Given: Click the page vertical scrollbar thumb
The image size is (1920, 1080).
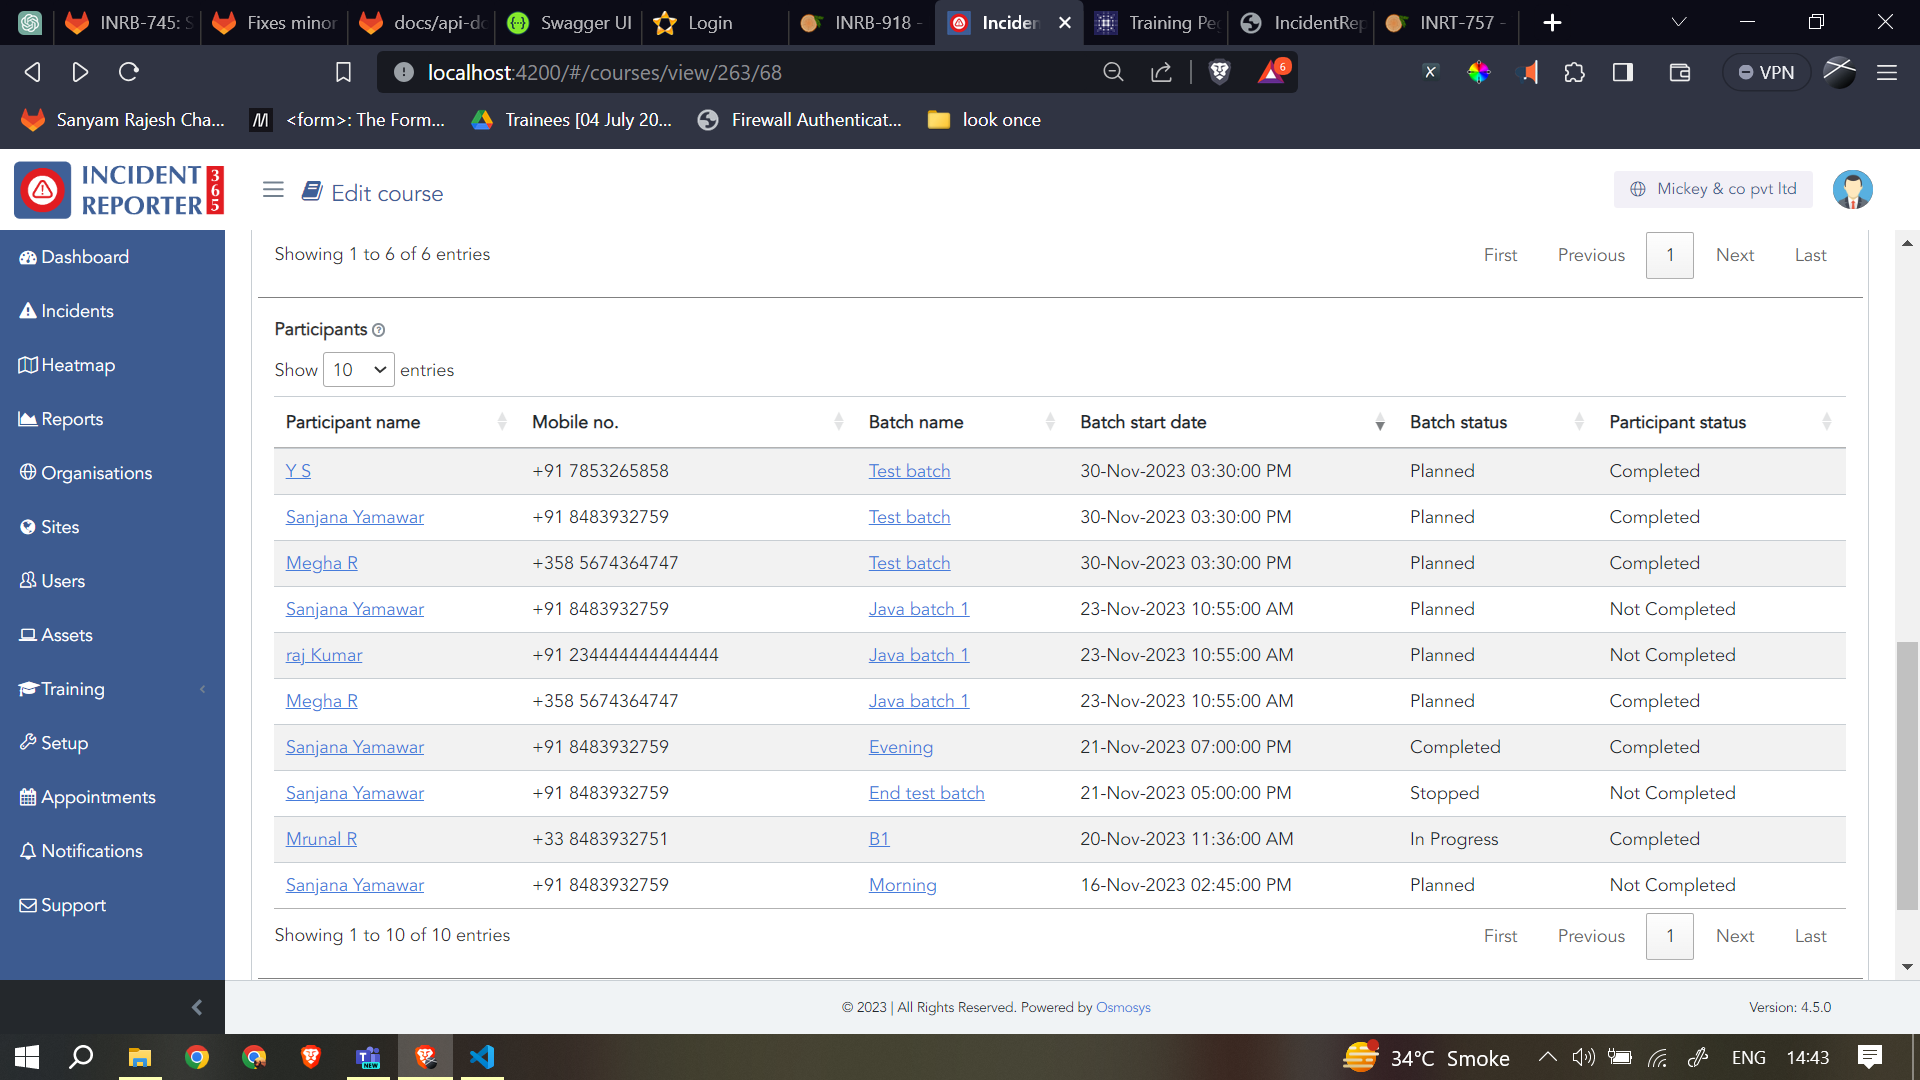Looking at the screenshot, I should 1907,775.
